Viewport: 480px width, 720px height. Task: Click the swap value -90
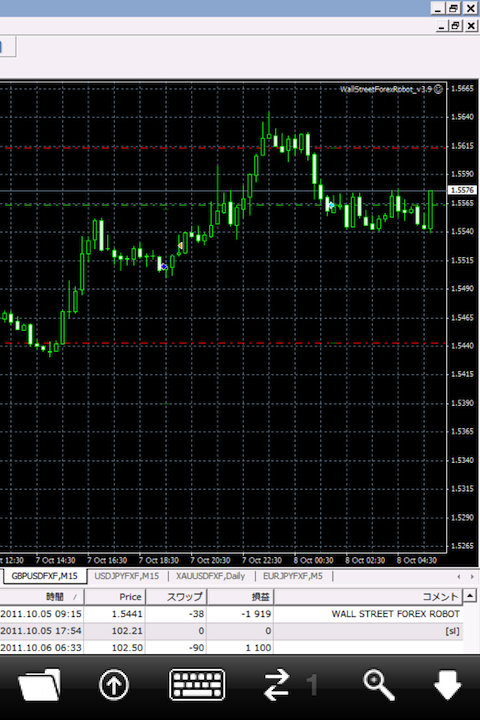pos(196,647)
